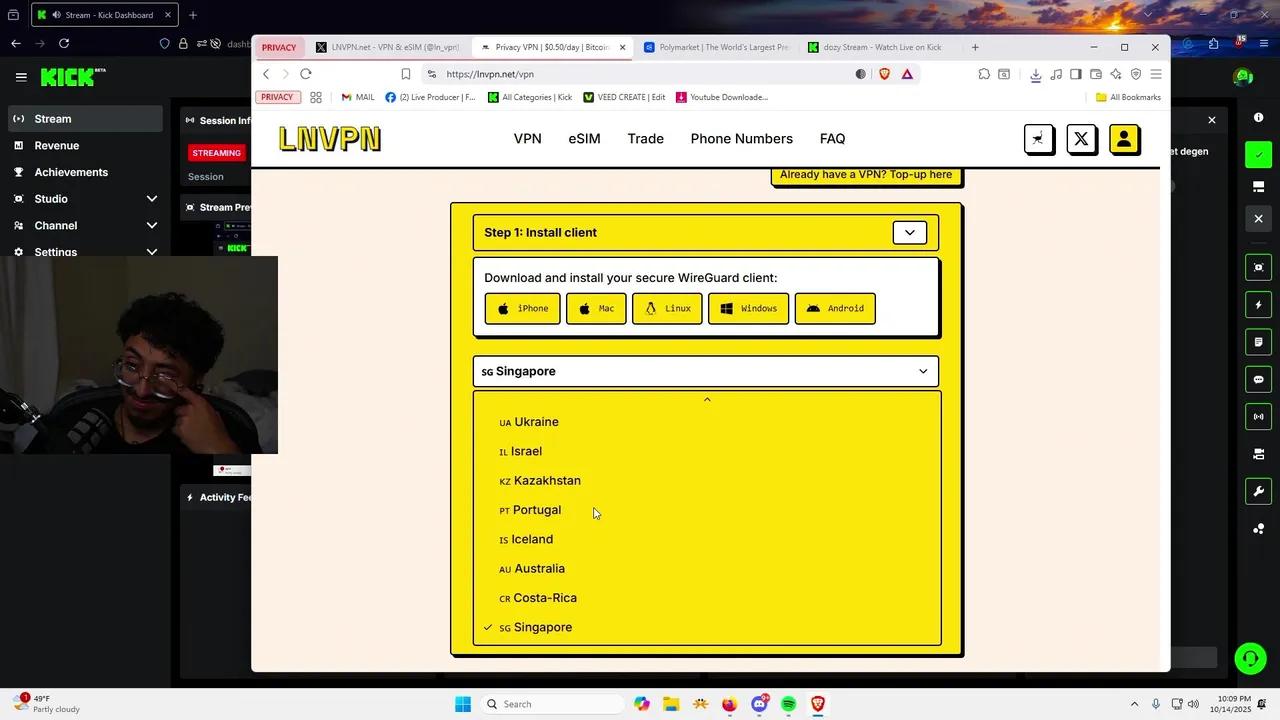Open the Brave hamburger menu
Viewport: 1280px width, 720px height.
pos(1156,74)
